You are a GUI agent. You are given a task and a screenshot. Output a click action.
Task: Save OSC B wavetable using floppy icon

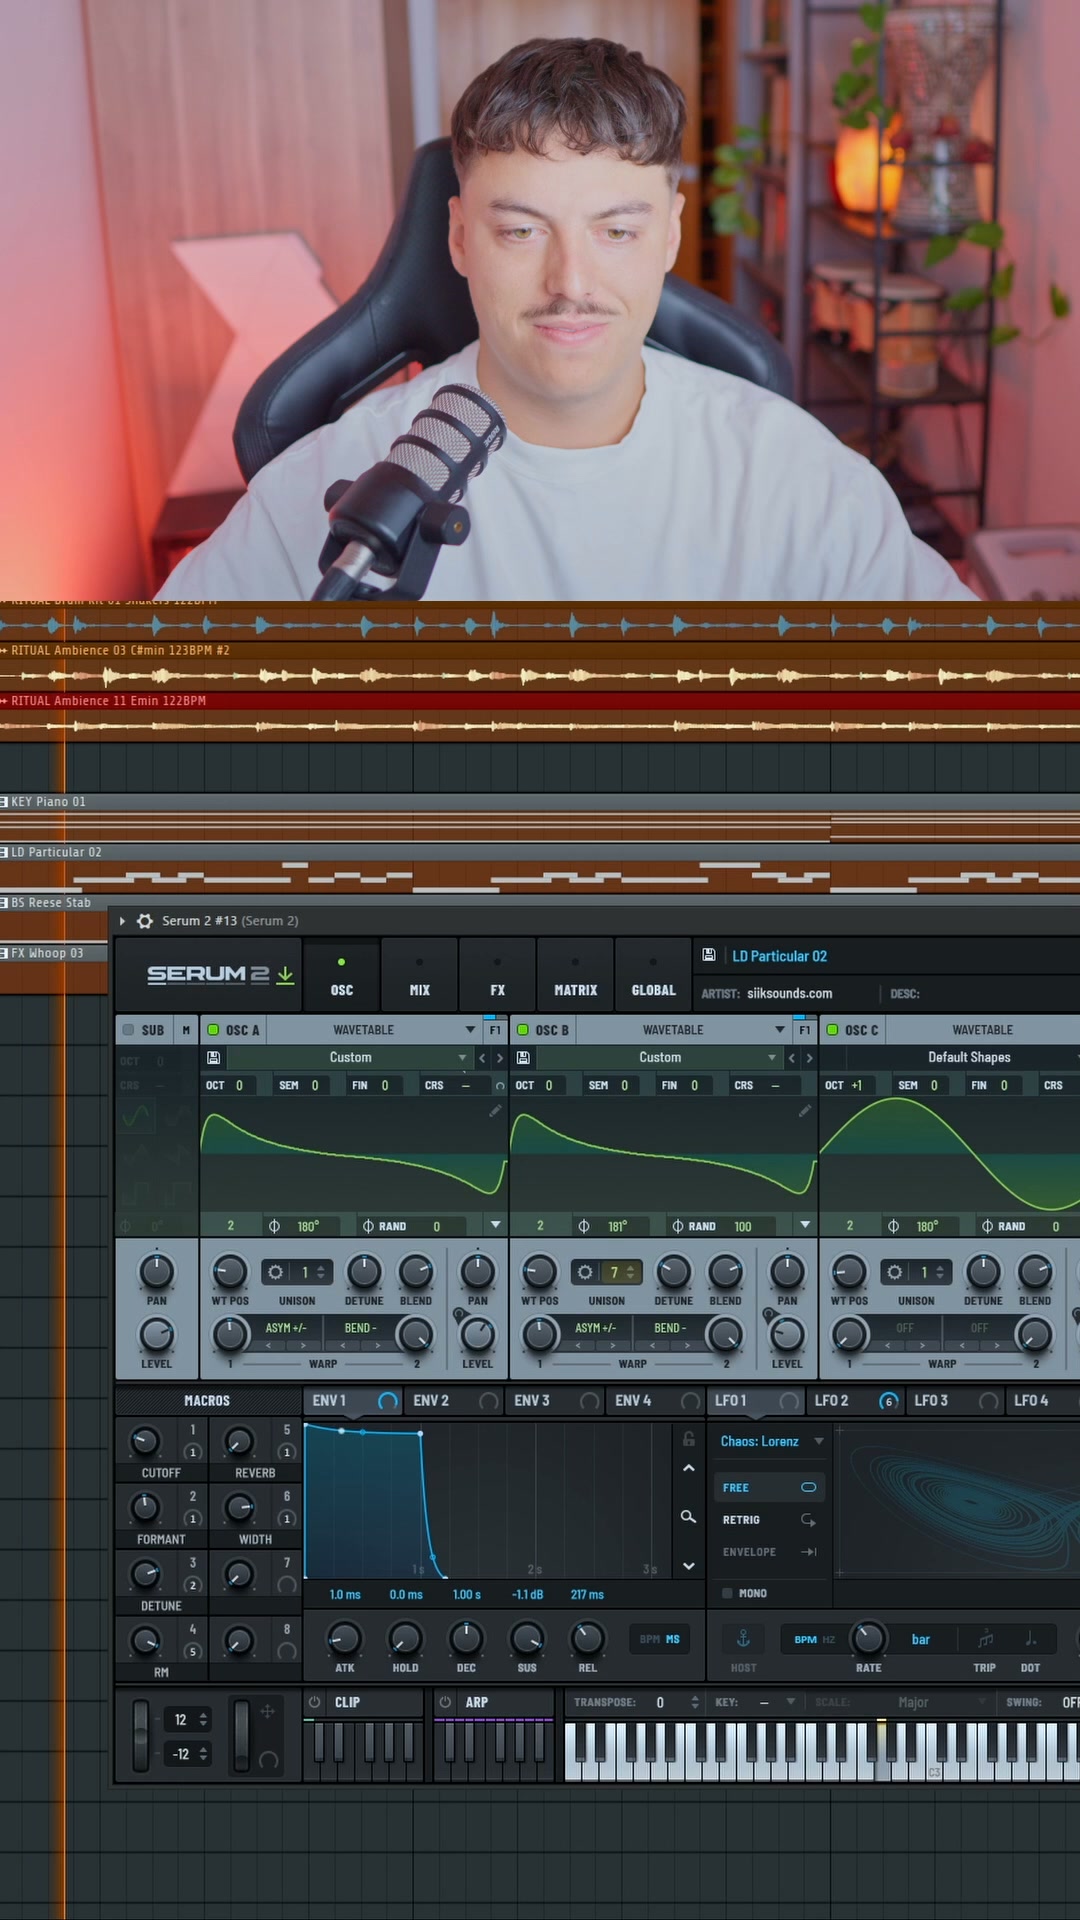[x=523, y=1057]
